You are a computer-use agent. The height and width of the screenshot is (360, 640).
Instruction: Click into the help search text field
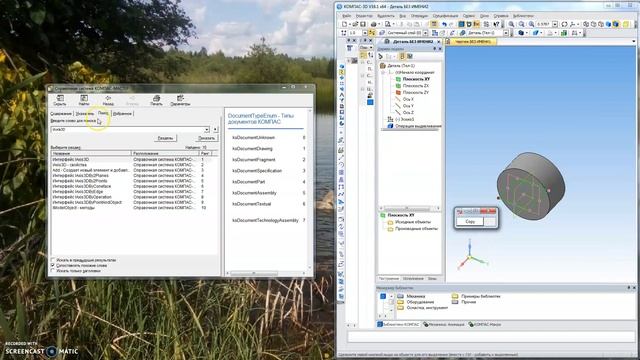(127, 129)
